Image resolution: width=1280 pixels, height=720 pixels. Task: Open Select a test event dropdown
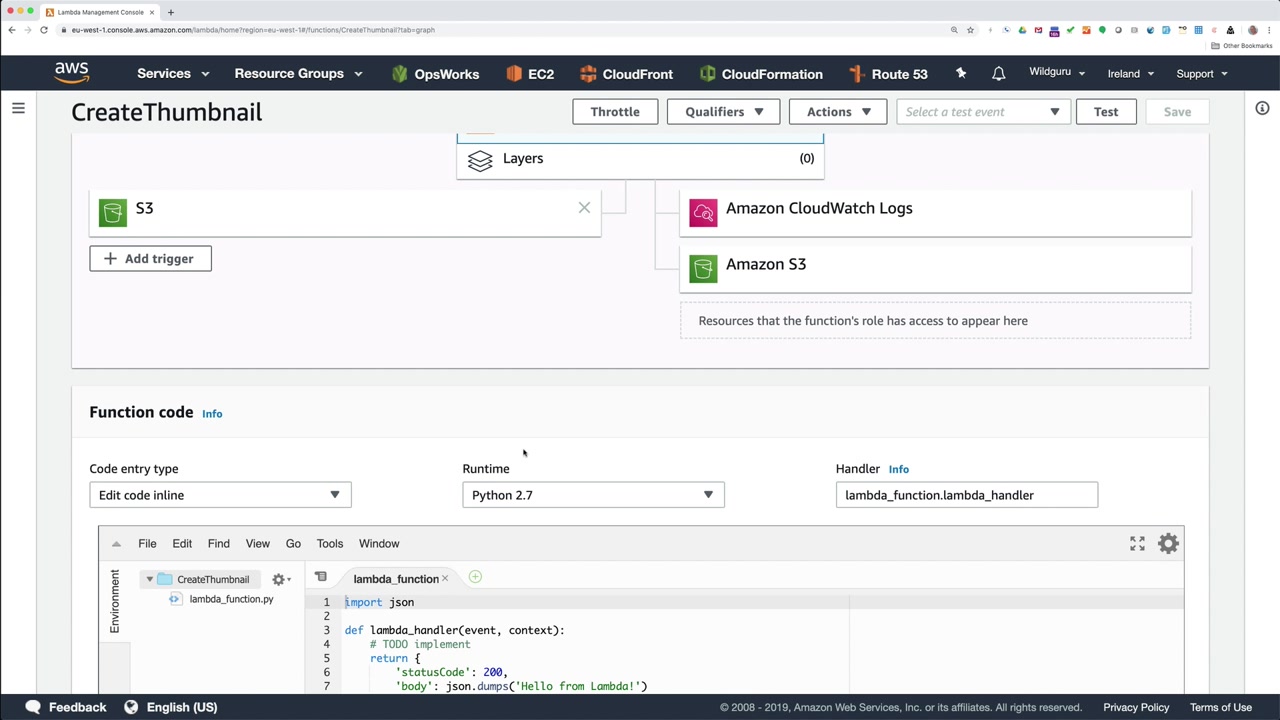coord(983,112)
